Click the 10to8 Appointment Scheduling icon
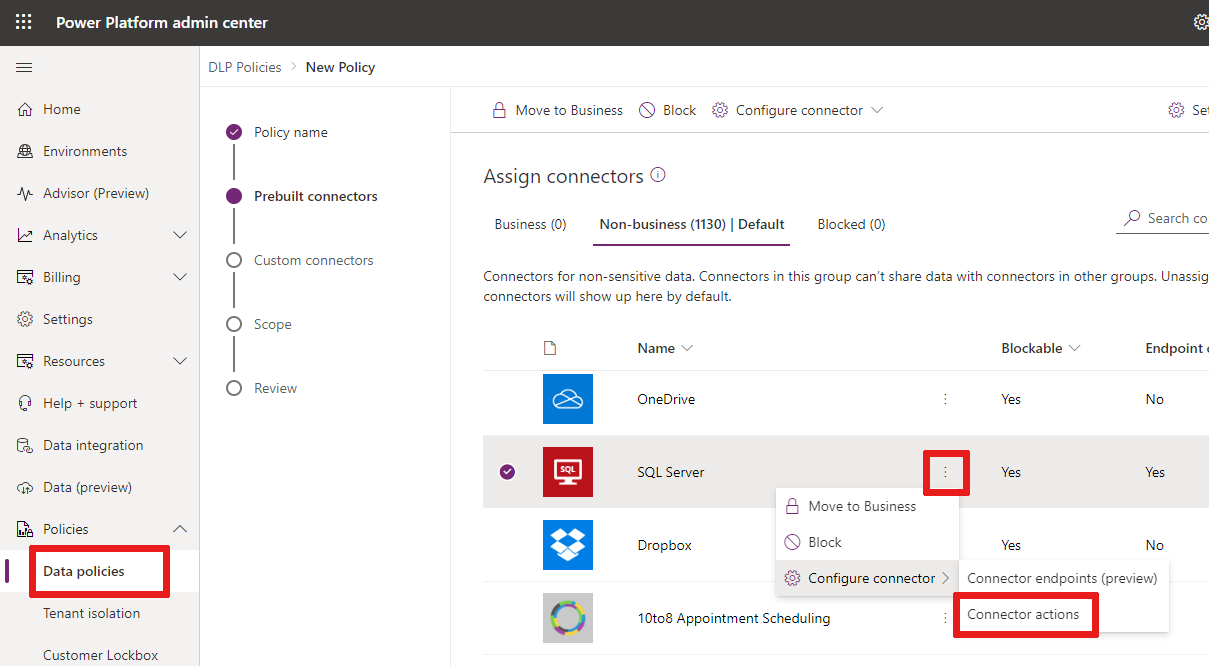Screen dimensions: 1209x666 568,618
